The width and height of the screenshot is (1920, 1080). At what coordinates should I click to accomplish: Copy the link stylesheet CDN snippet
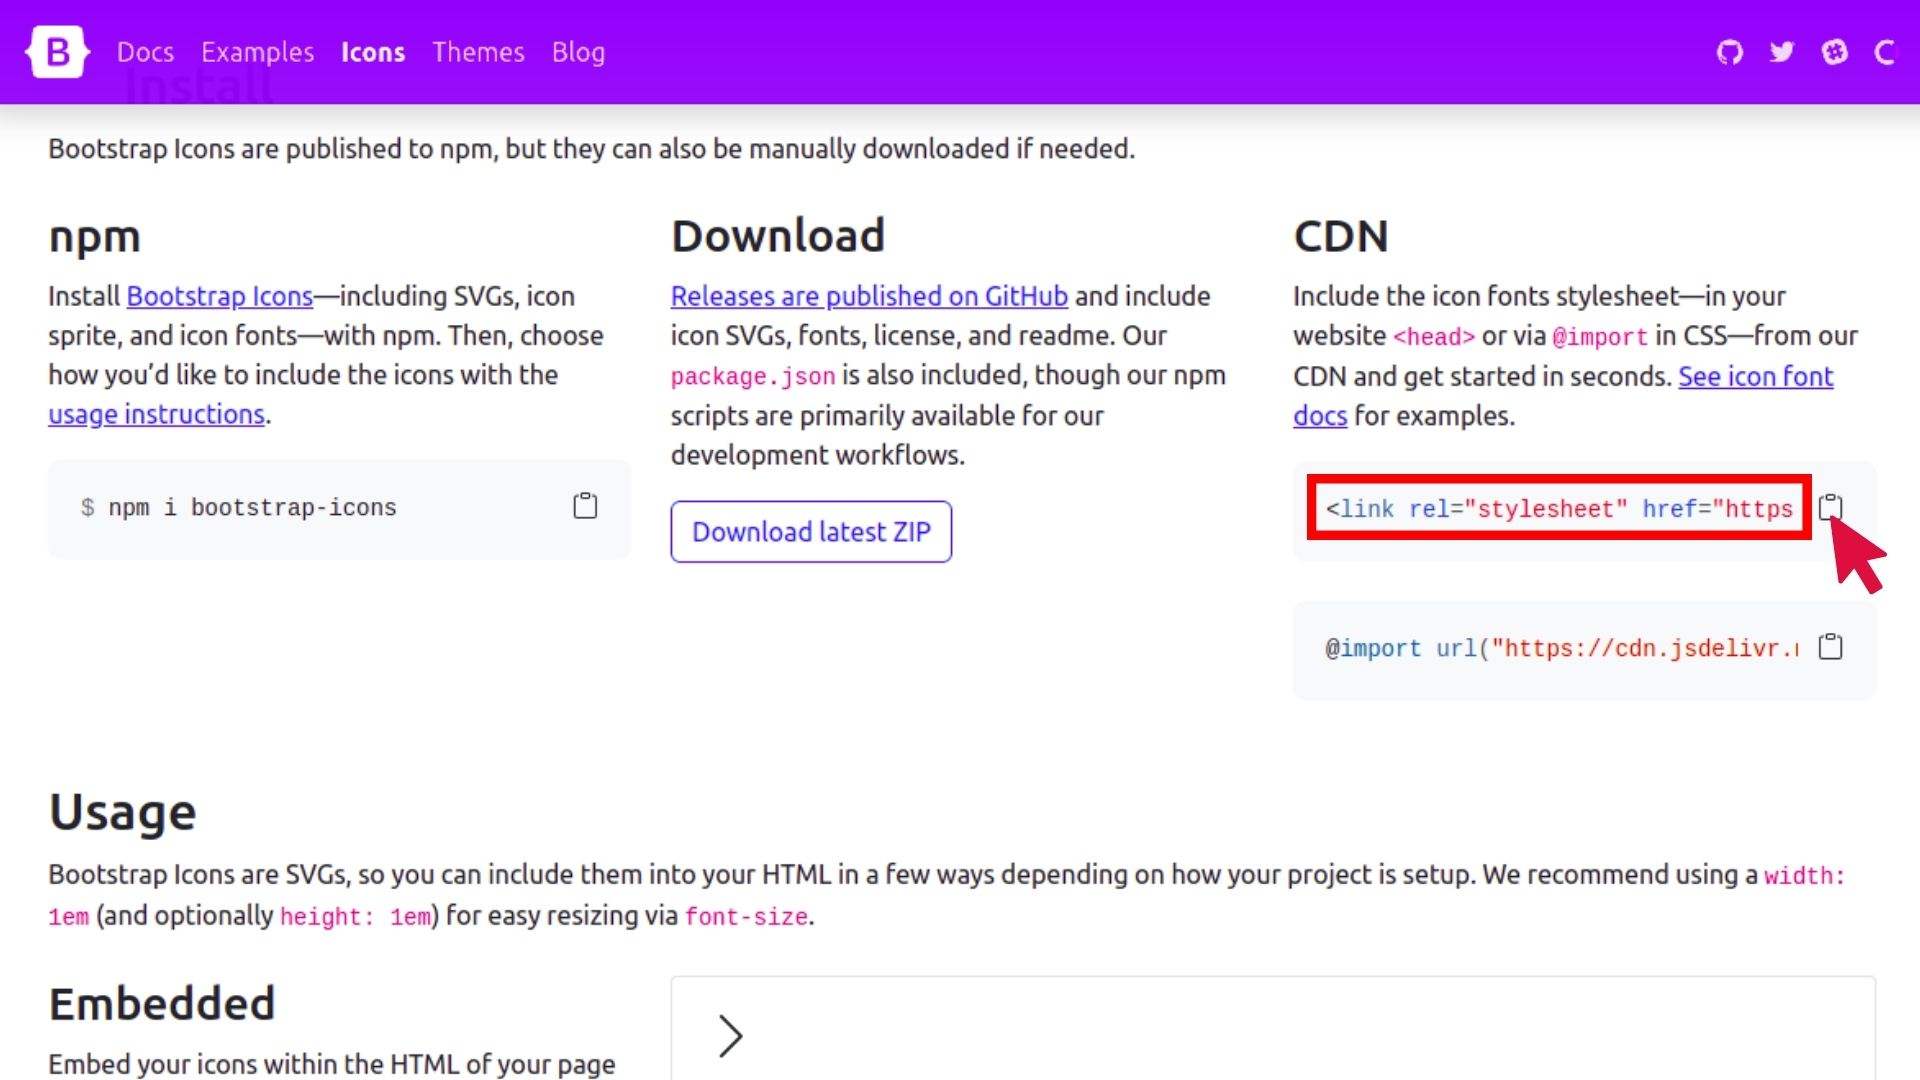[1830, 507]
